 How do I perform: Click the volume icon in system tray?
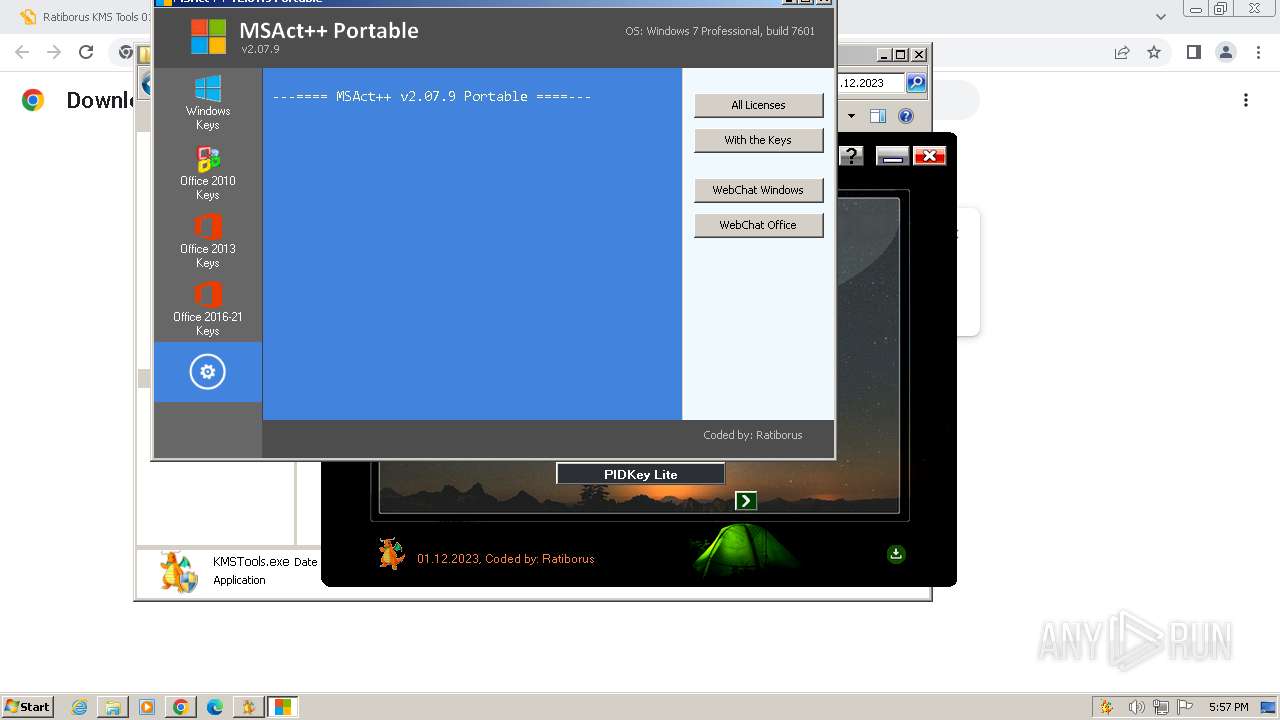coord(1136,707)
